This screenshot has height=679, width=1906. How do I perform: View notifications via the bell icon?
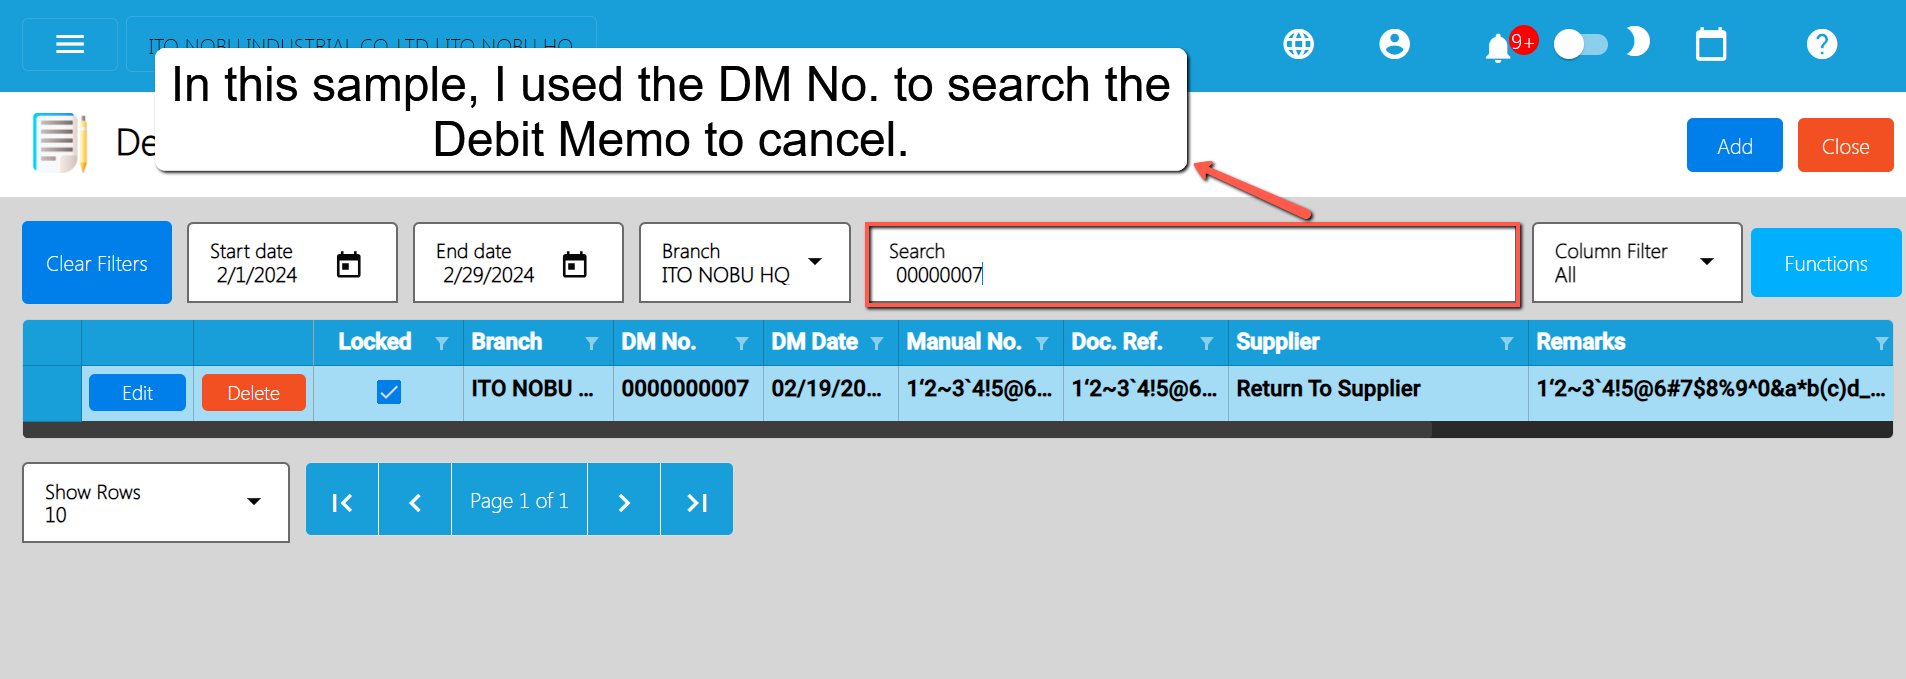1497,47
